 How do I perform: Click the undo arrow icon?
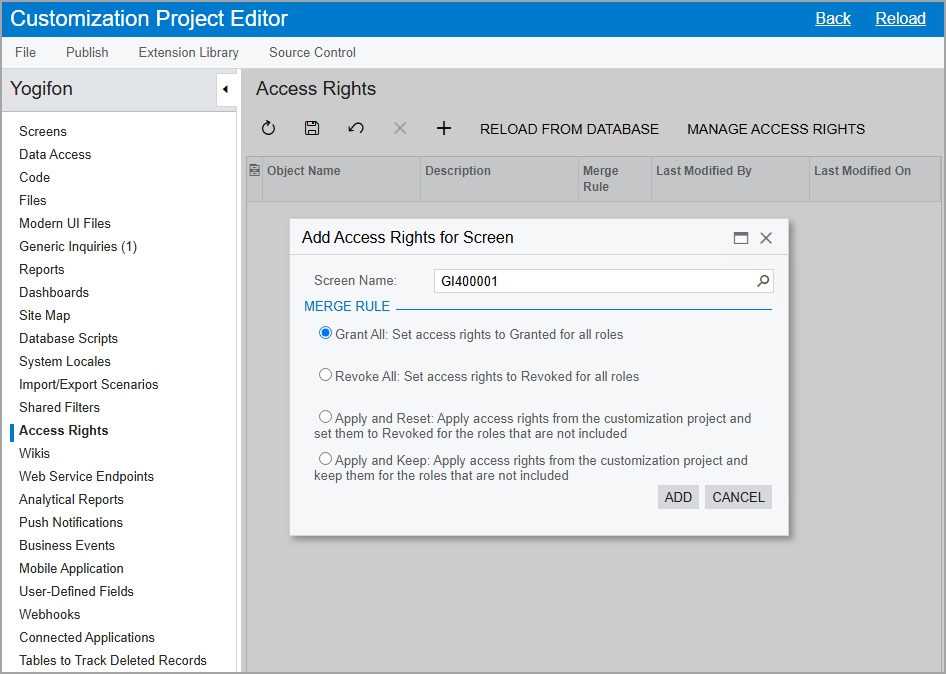(356, 128)
